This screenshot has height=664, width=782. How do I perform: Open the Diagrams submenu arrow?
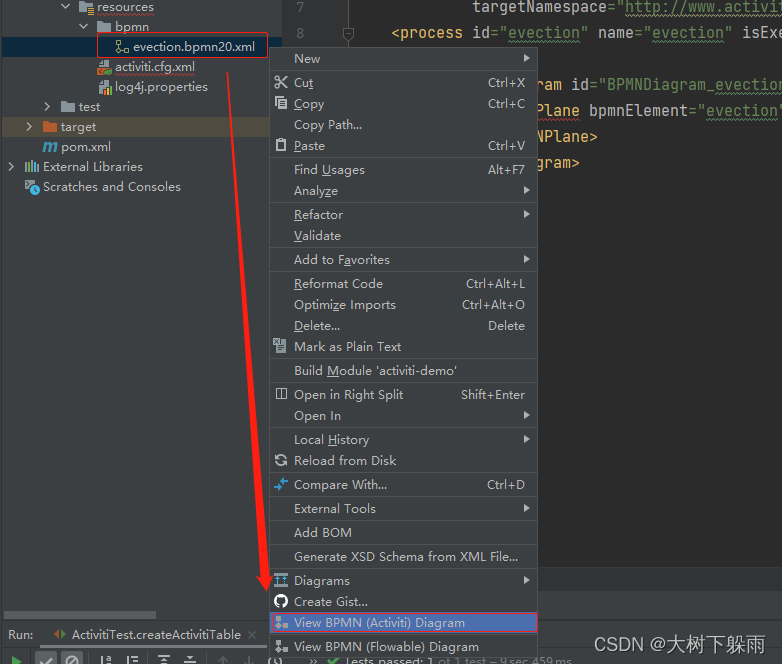point(527,580)
